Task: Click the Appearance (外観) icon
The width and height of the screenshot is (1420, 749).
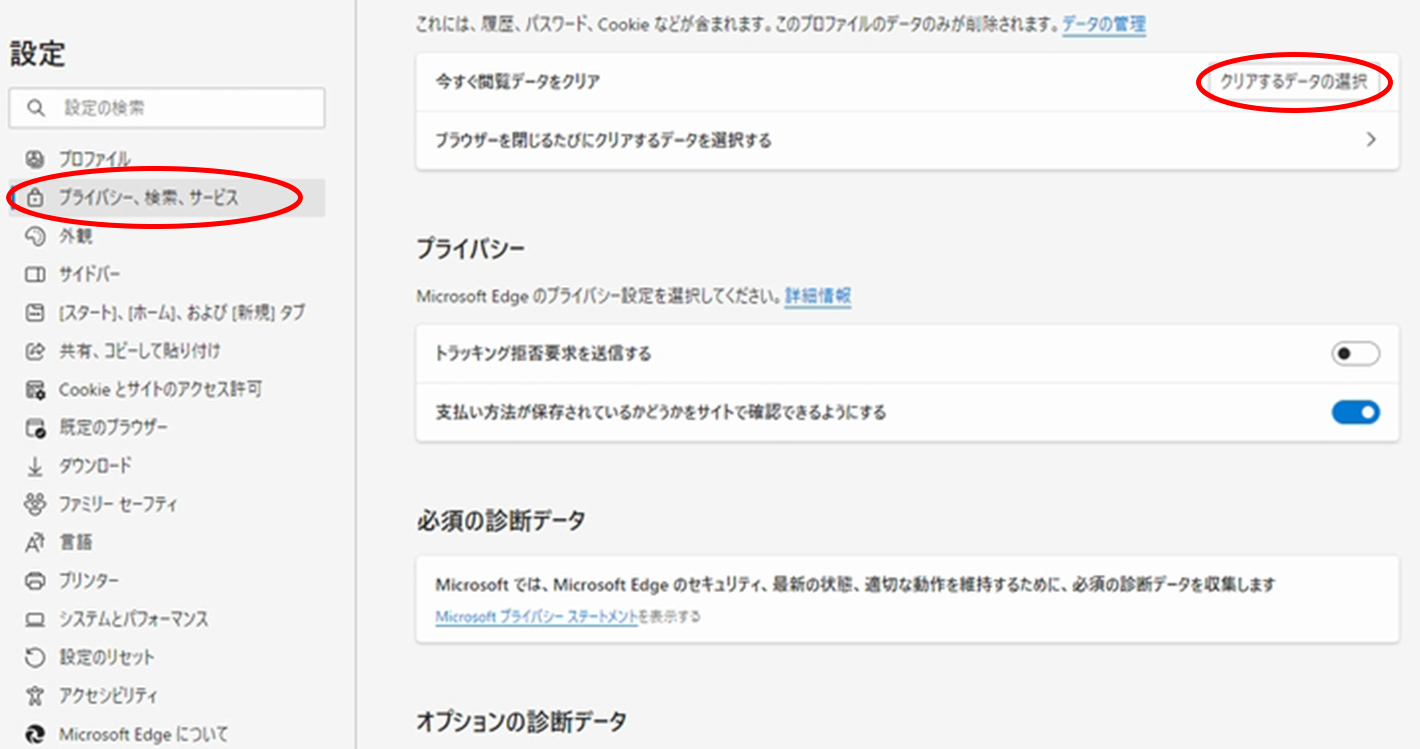Action: 35,236
